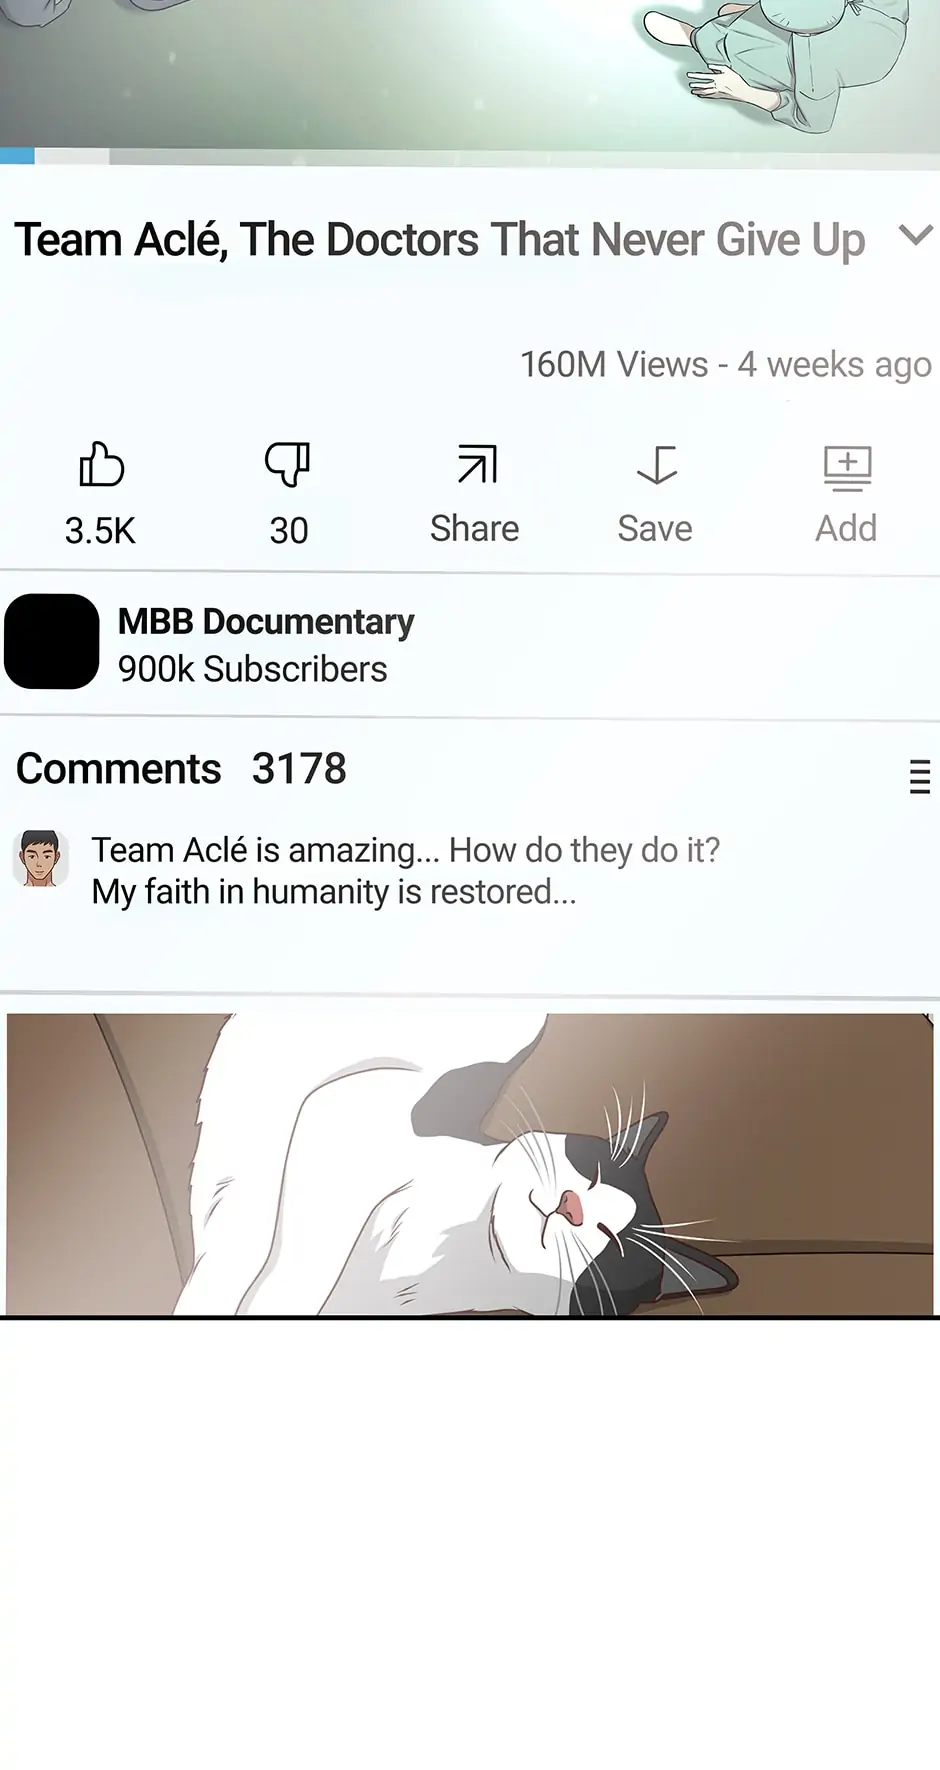940x1770 pixels.
Task: Click the 30 dislikes count
Action: click(x=289, y=530)
